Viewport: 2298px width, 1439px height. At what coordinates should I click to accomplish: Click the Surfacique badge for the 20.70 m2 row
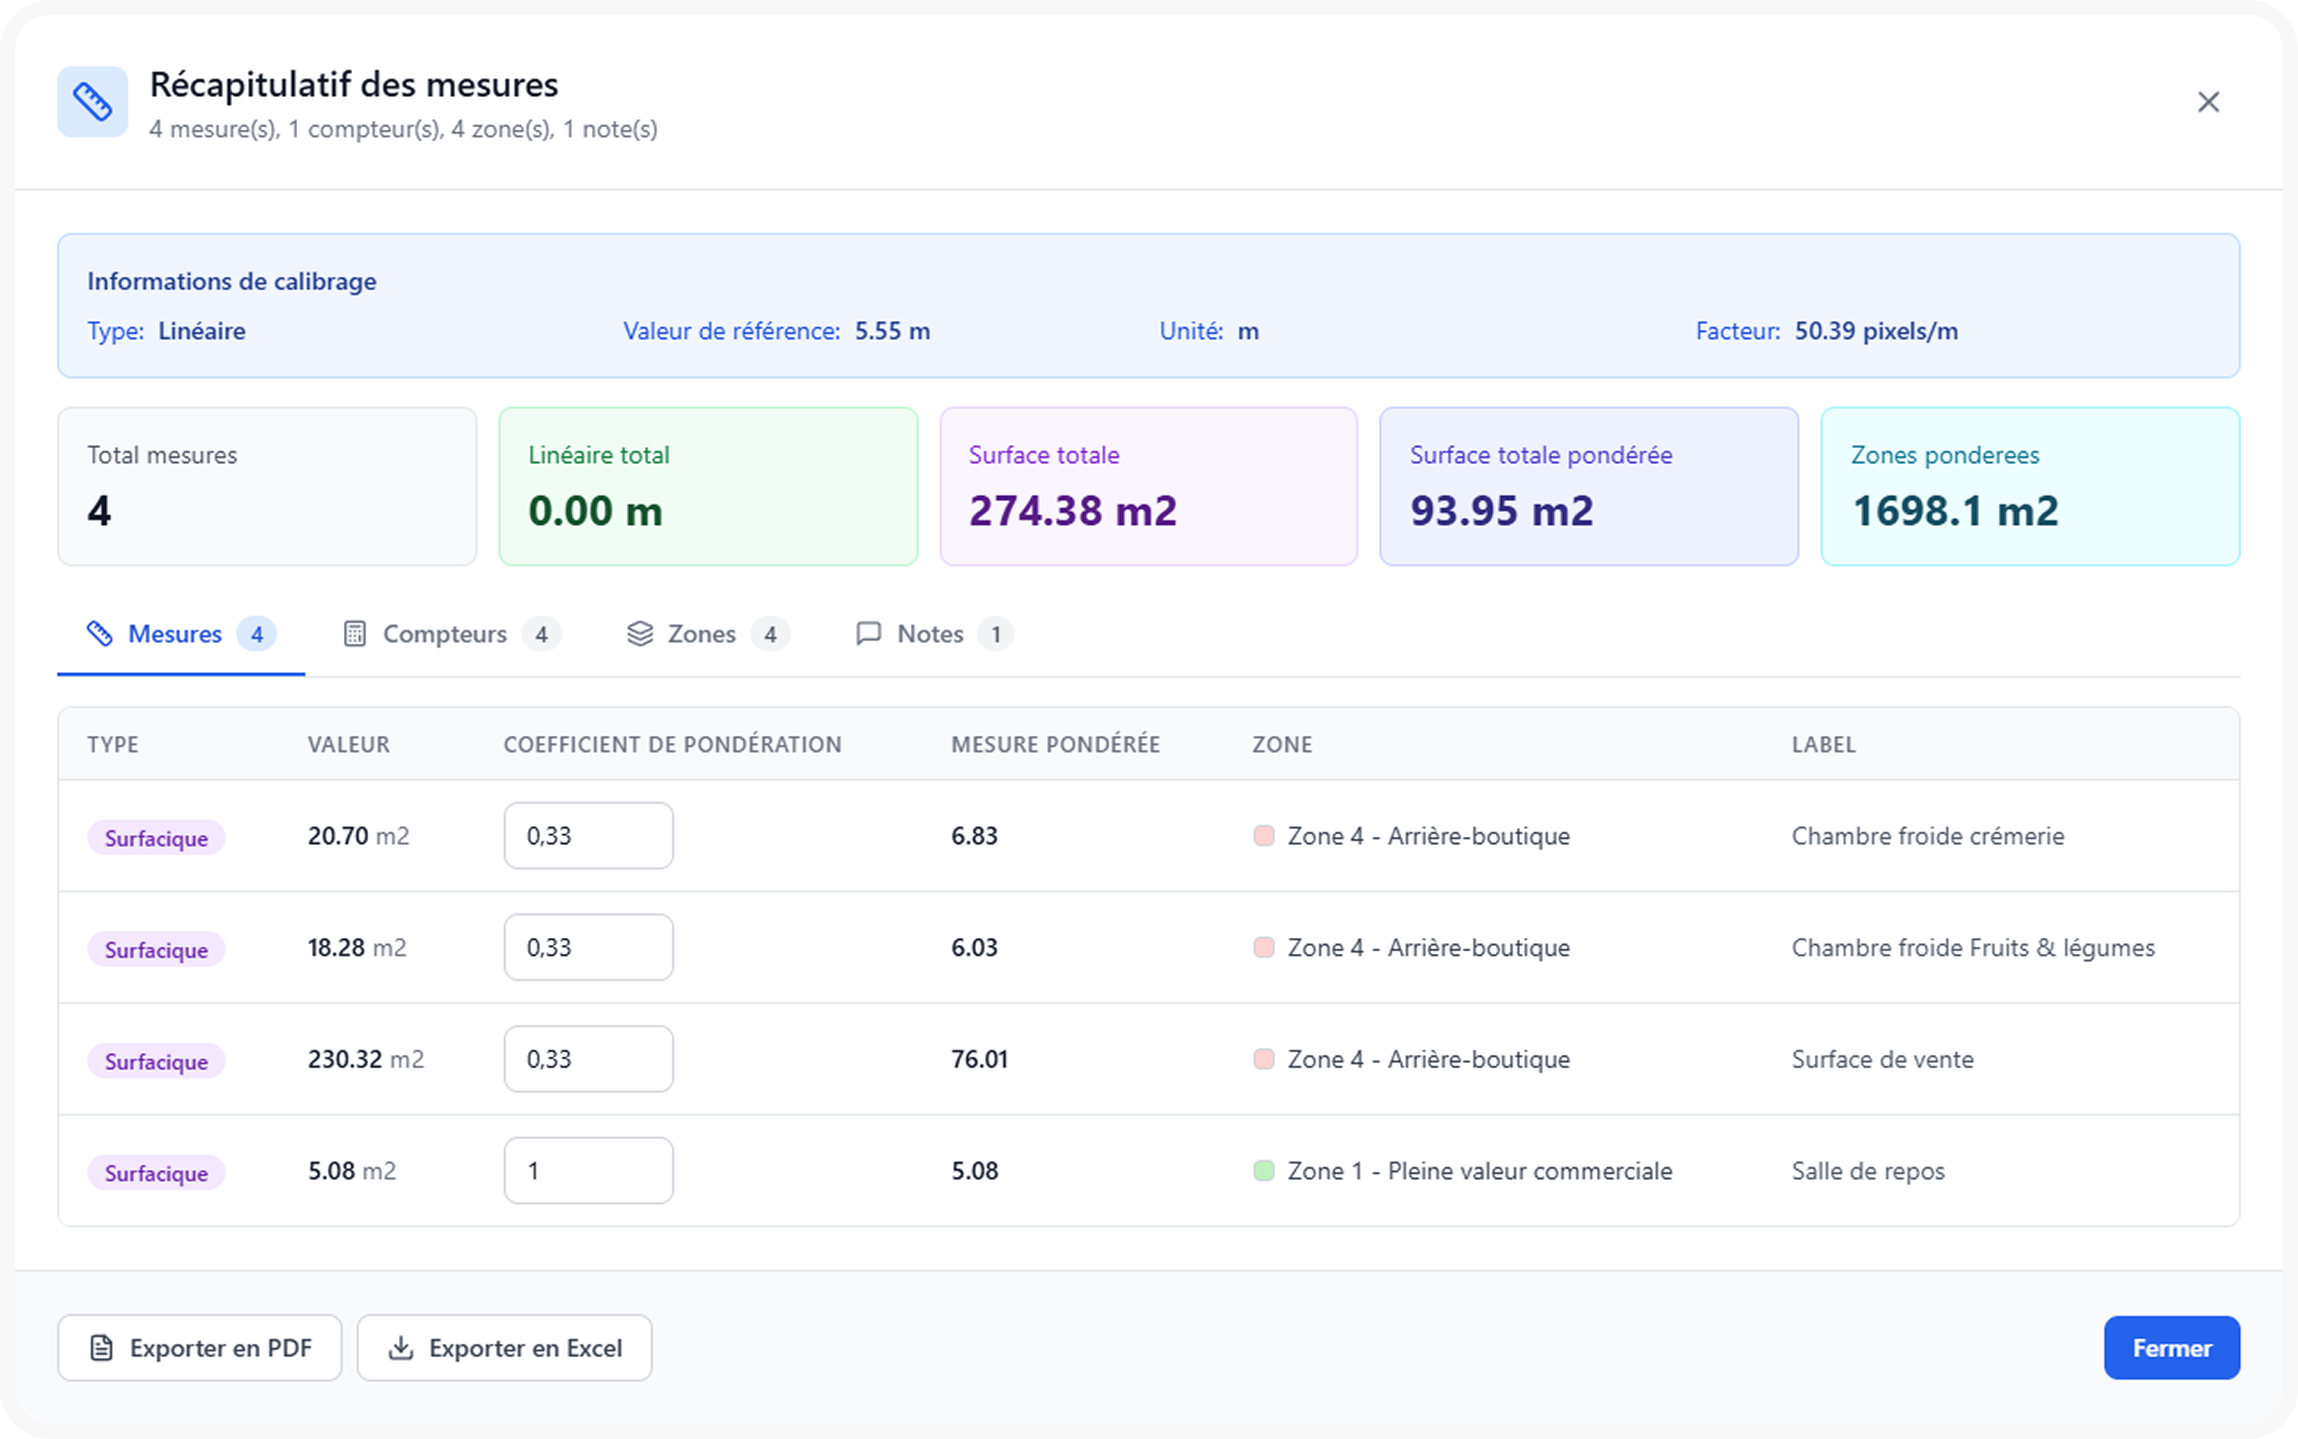point(156,838)
